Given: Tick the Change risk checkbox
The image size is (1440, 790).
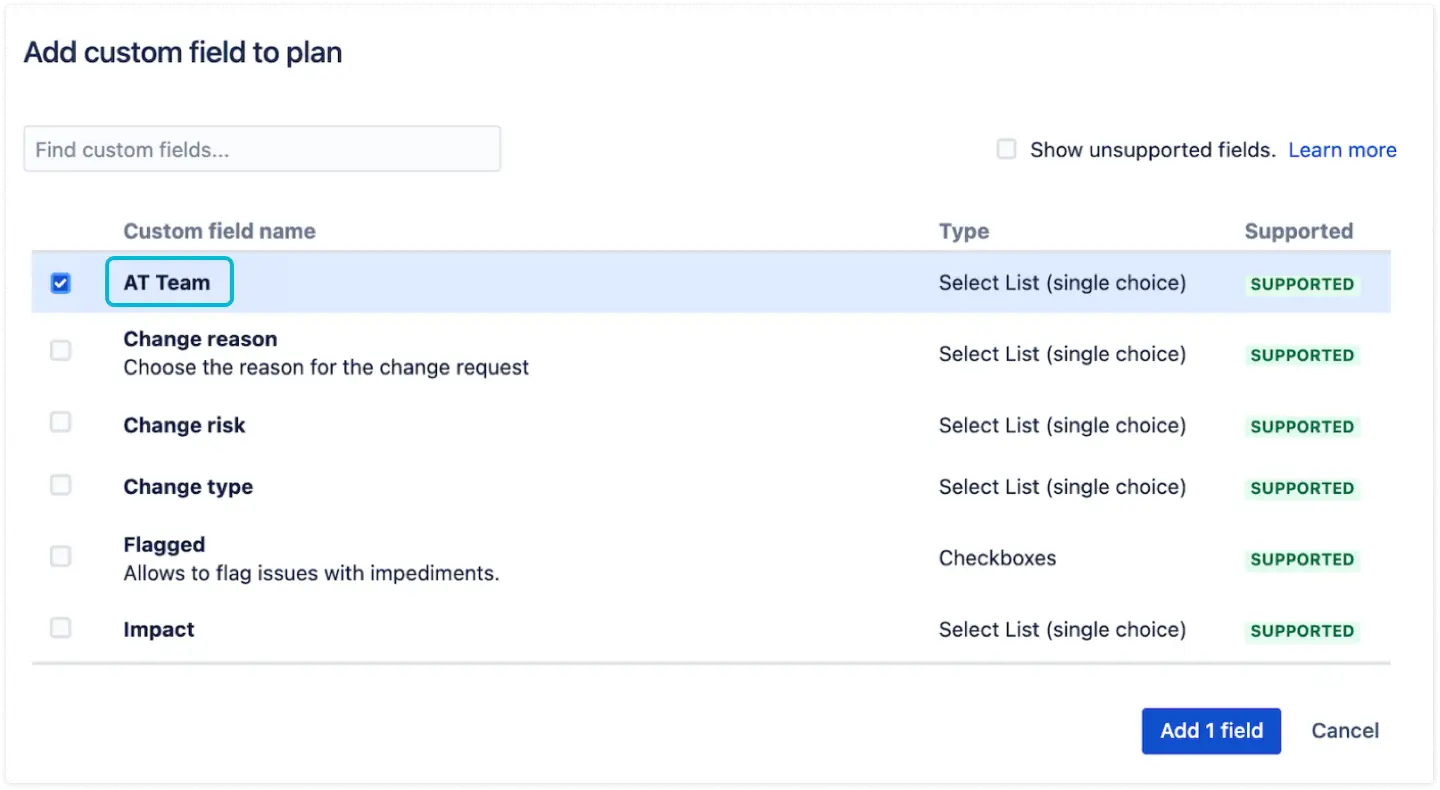Looking at the screenshot, I should [x=61, y=422].
